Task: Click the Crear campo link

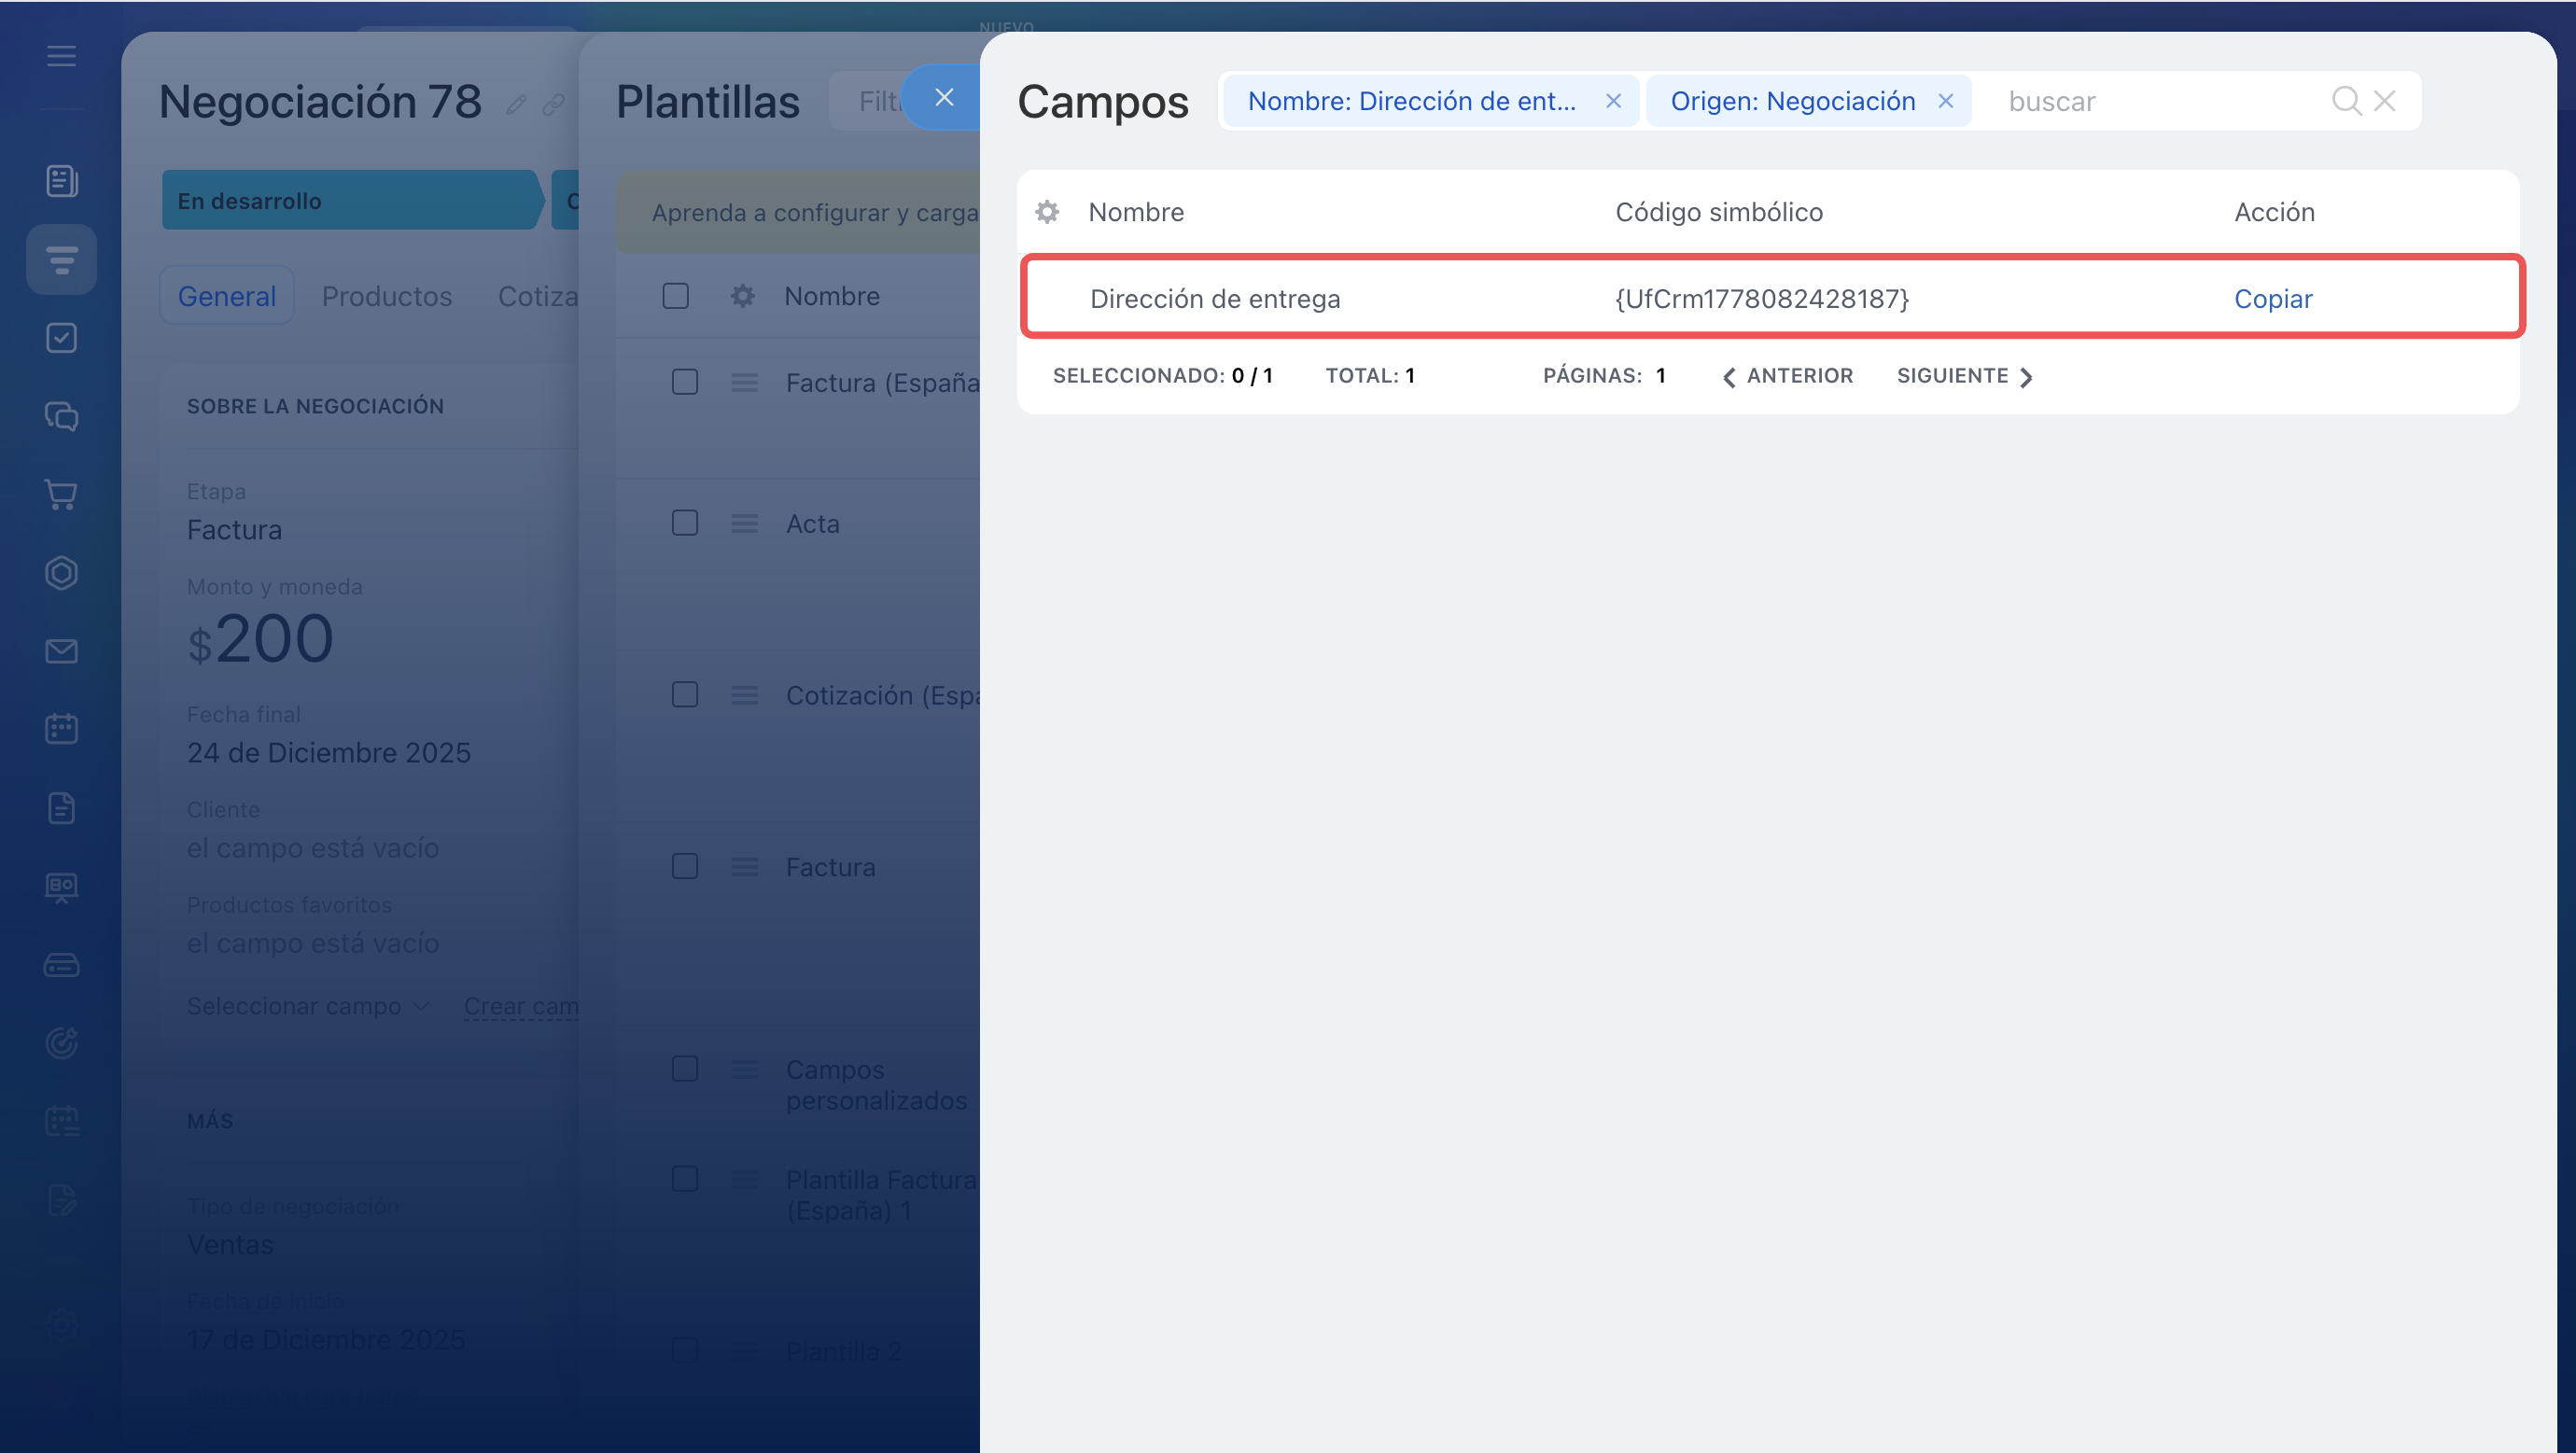Action: pyautogui.click(x=521, y=1006)
